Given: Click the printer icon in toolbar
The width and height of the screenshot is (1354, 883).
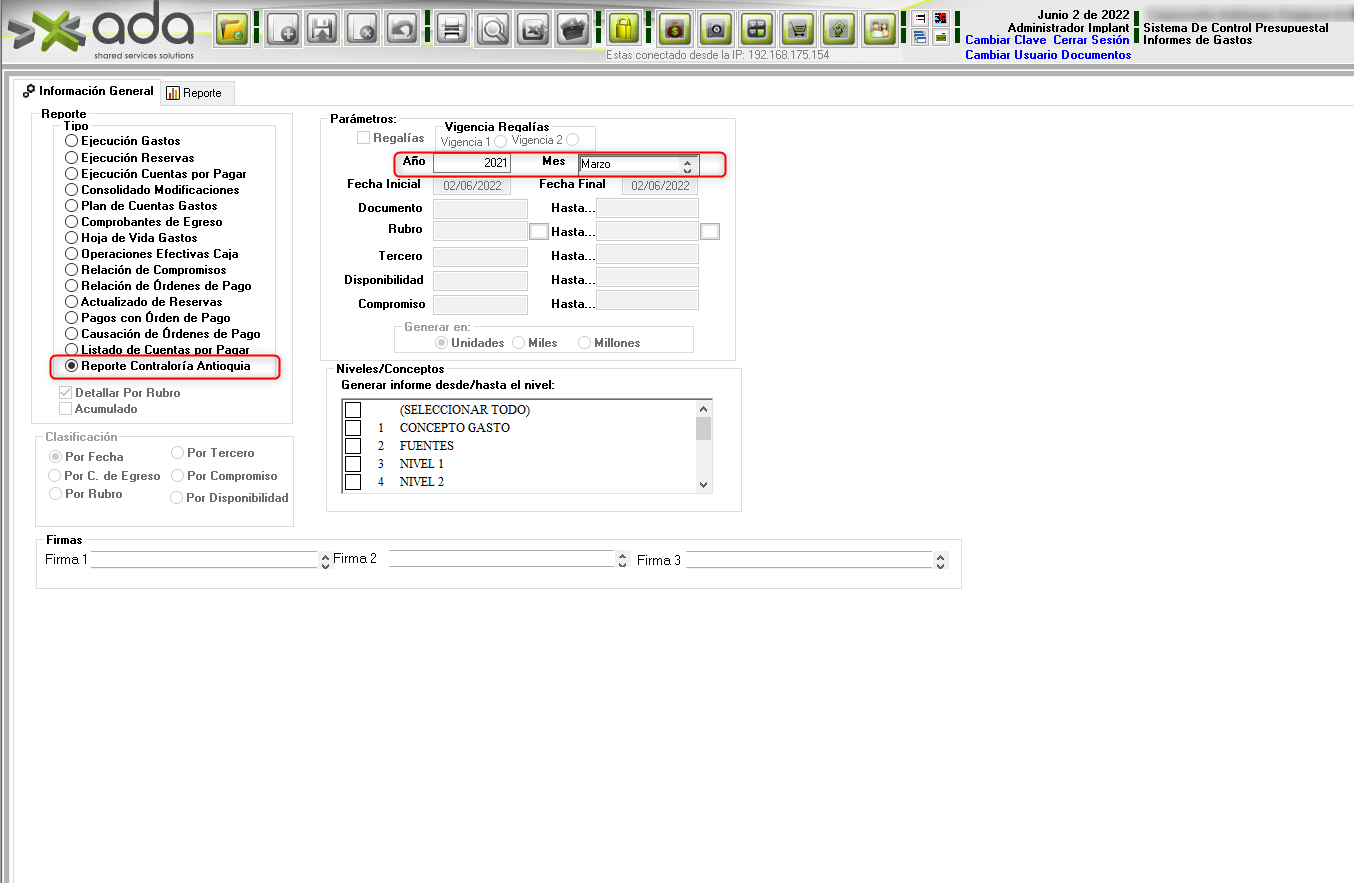Looking at the screenshot, I should [x=451, y=30].
